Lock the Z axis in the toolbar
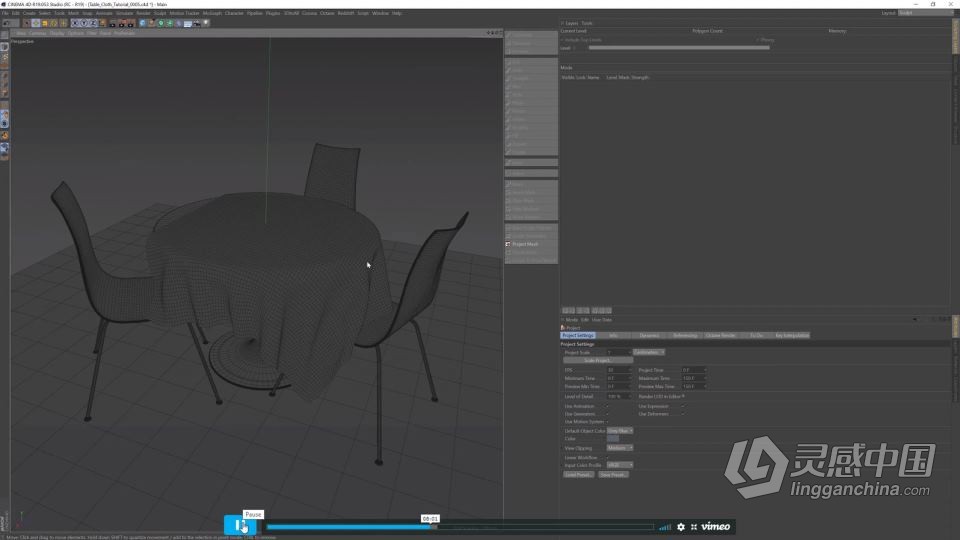Screen dimensions: 960x540 point(93,23)
